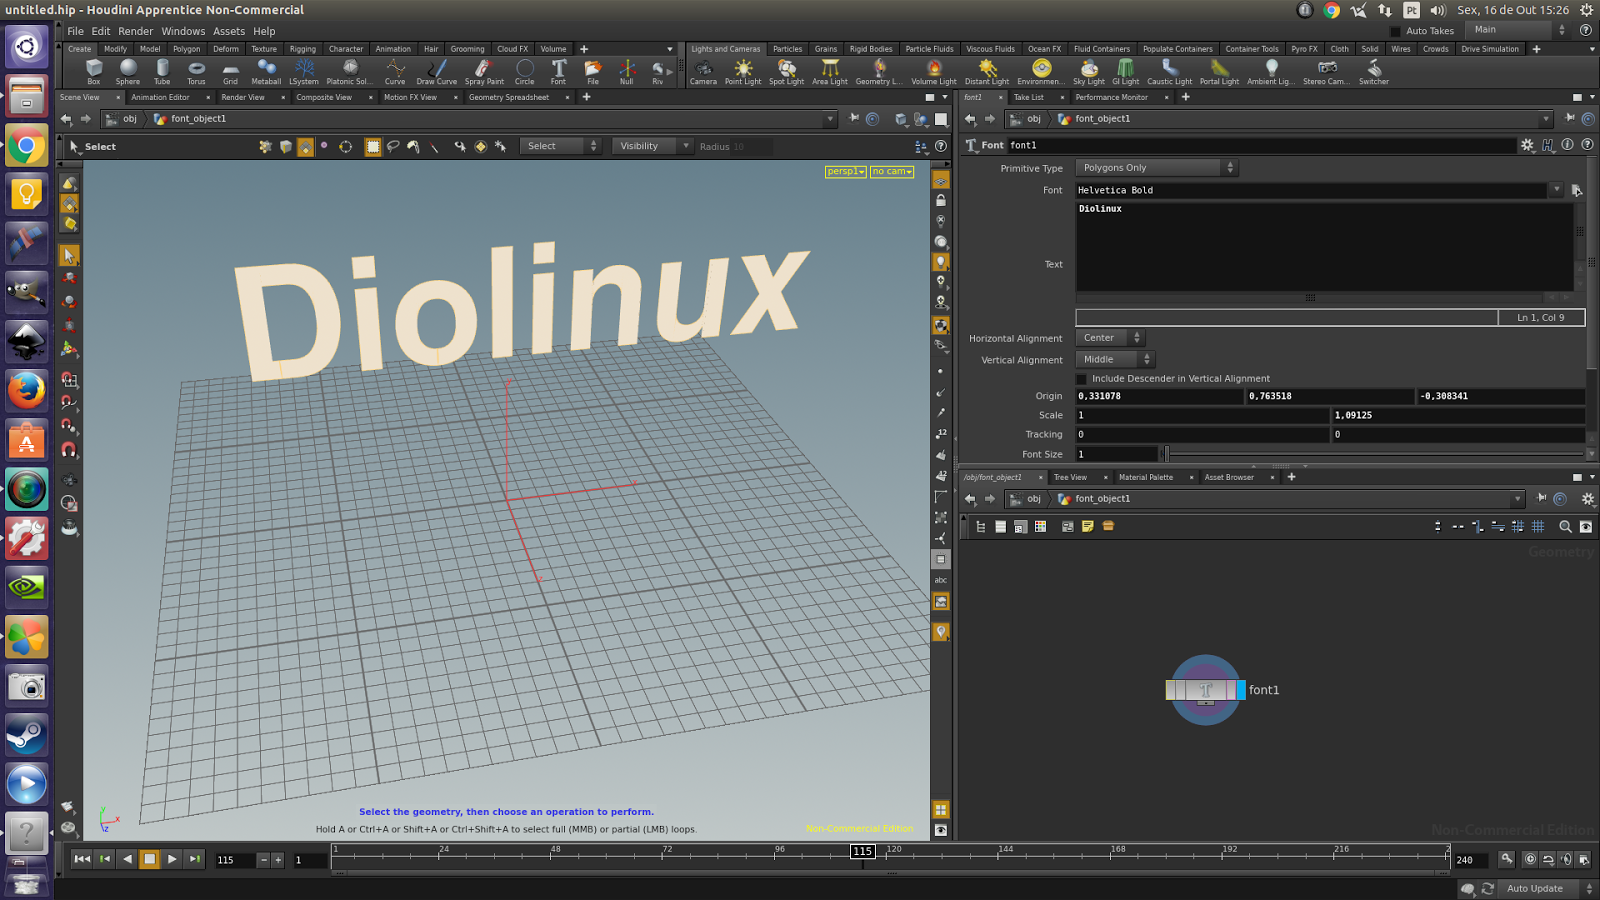Screen dimensions: 1600x900
Task: Jump to the first frame
Action: click(82, 859)
